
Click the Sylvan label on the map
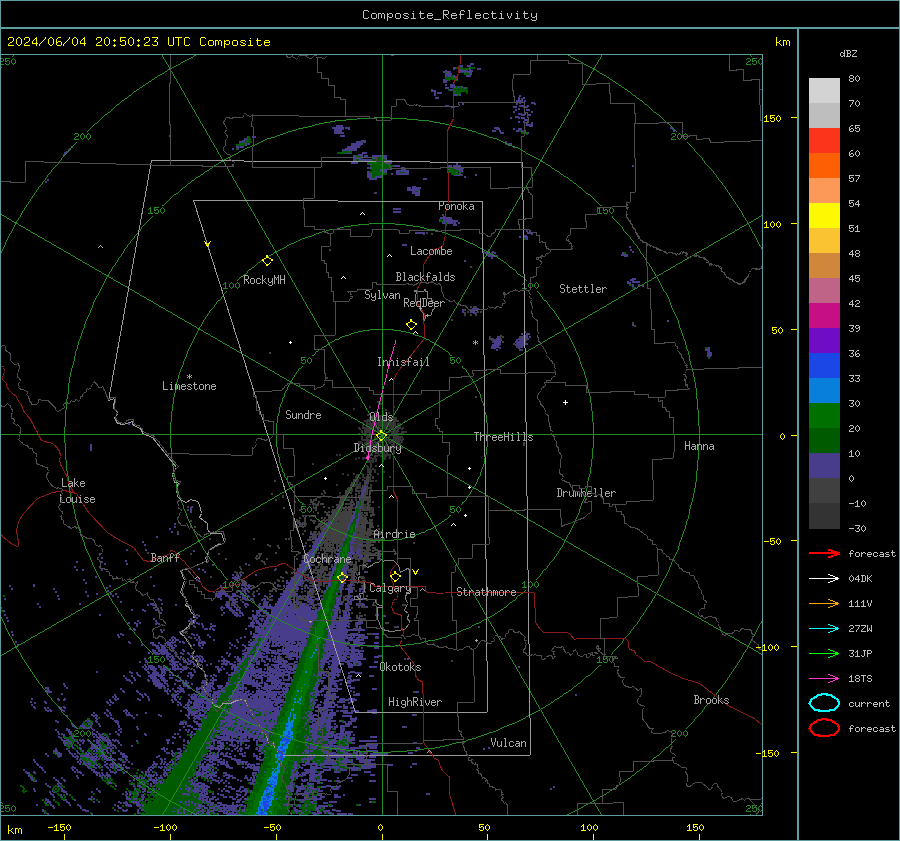(x=382, y=295)
